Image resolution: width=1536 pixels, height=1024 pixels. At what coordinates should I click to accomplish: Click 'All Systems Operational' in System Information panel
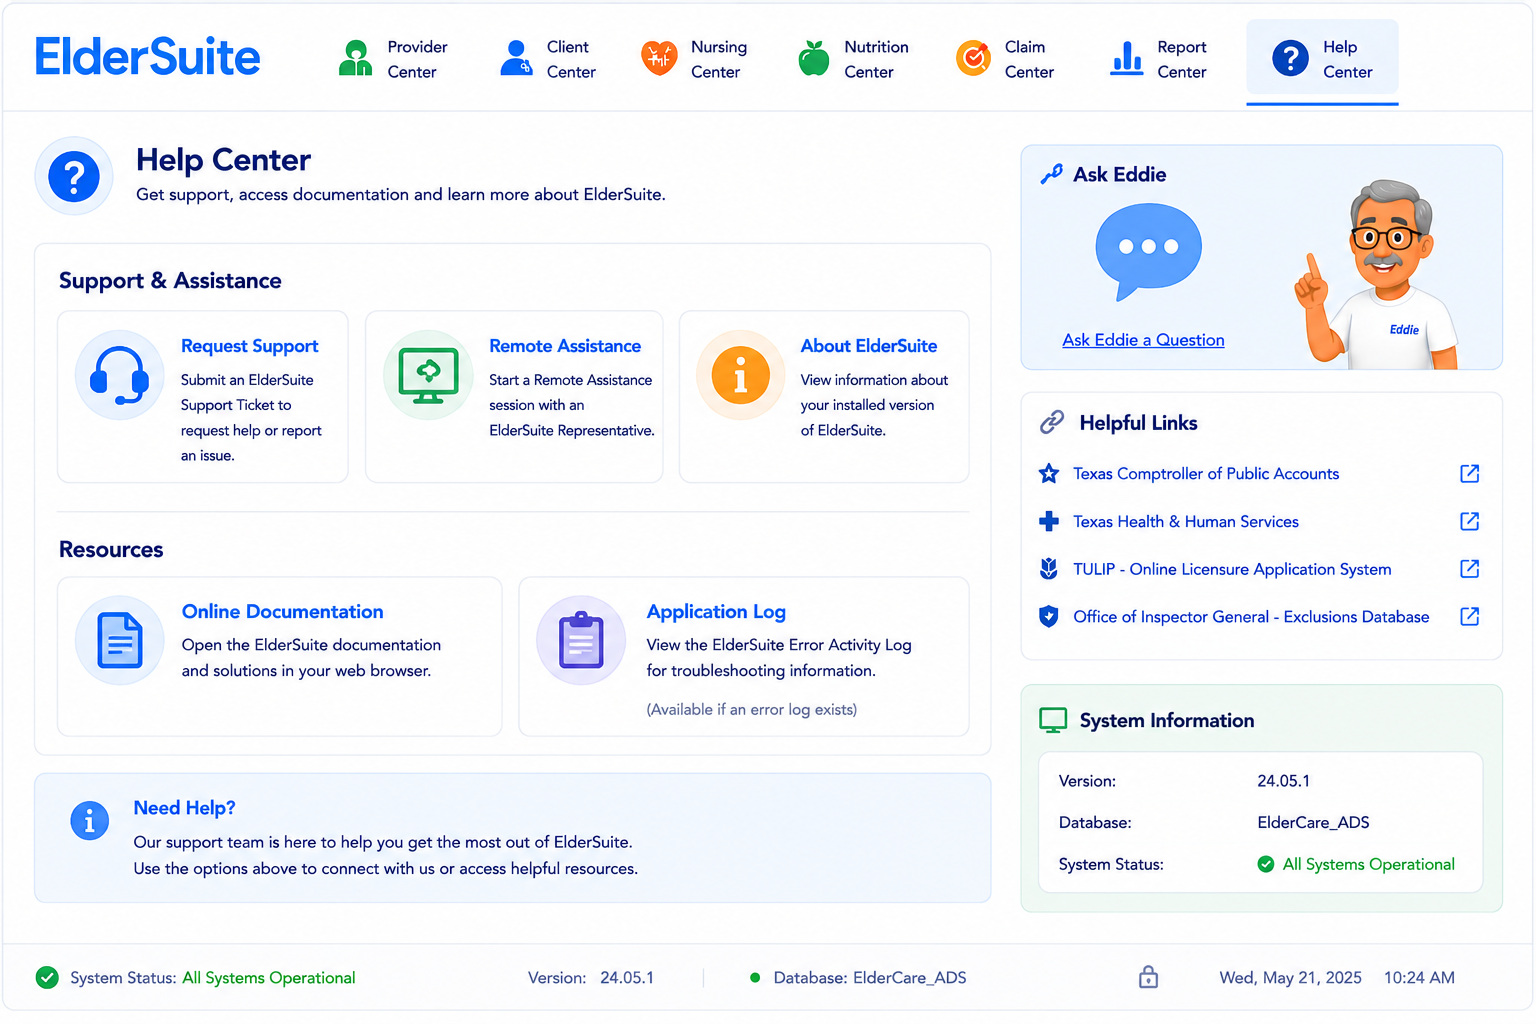point(1368,864)
